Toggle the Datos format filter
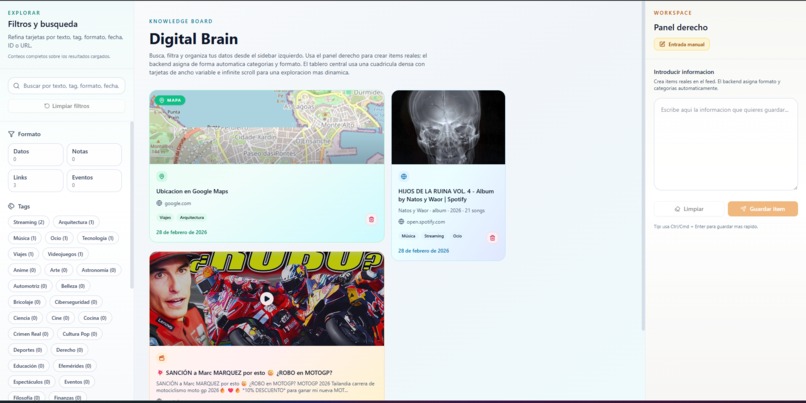This screenshot has height=403, width=806. pyautogui.click(x=35, y=155)
